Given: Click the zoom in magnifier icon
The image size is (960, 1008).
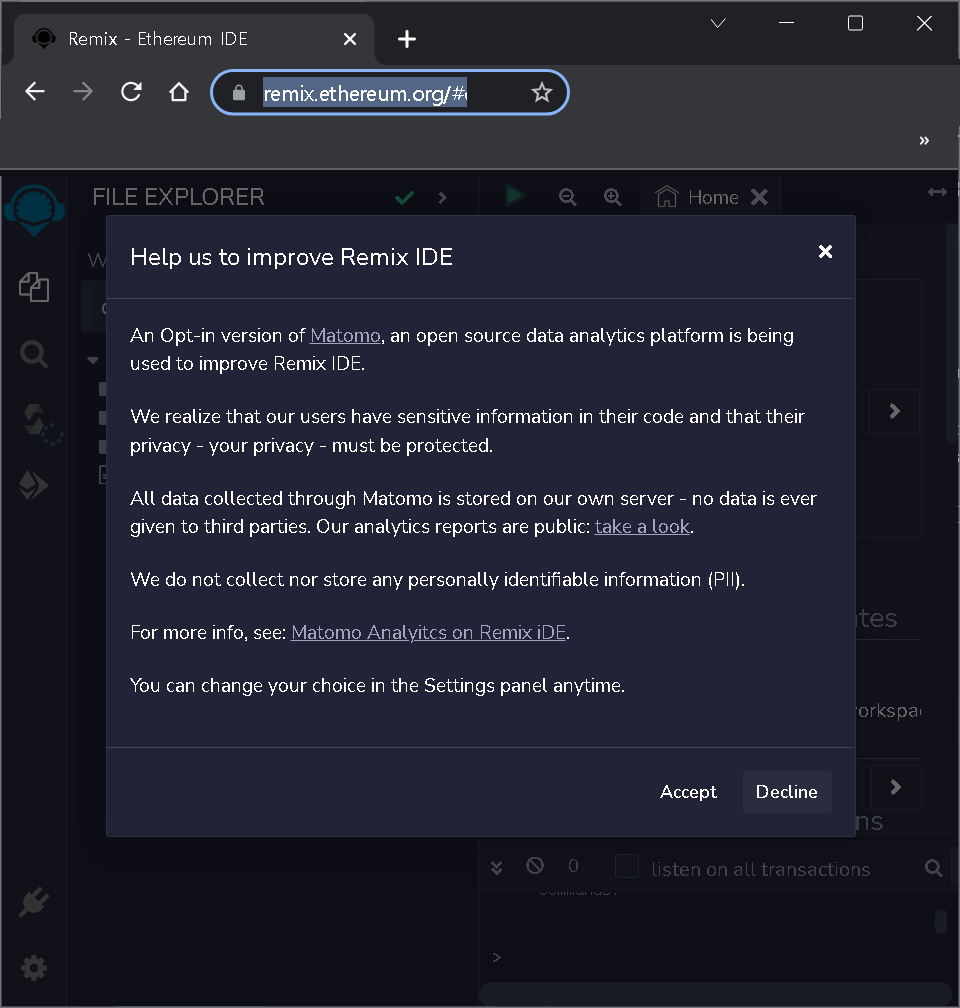Looking at the screenshot, I should coord(613,197).
